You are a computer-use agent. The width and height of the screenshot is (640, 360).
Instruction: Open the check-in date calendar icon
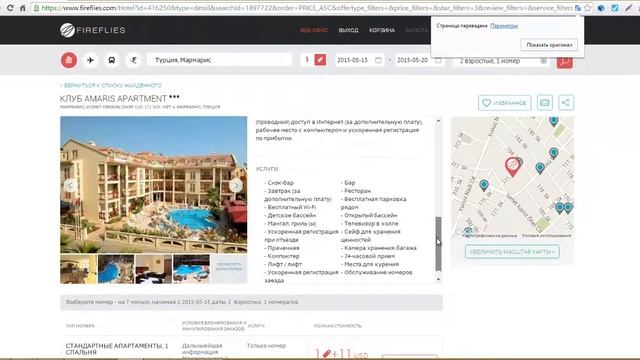(x=378, y=60)
